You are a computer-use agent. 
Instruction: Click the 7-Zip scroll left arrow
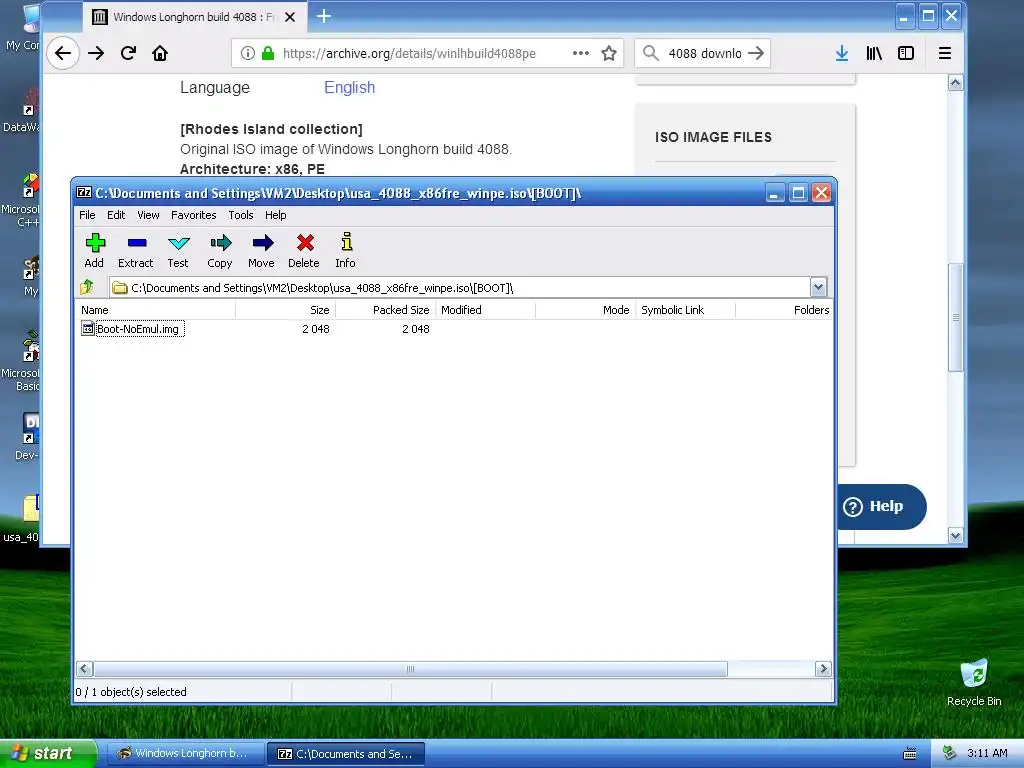[x=84, y=669]
